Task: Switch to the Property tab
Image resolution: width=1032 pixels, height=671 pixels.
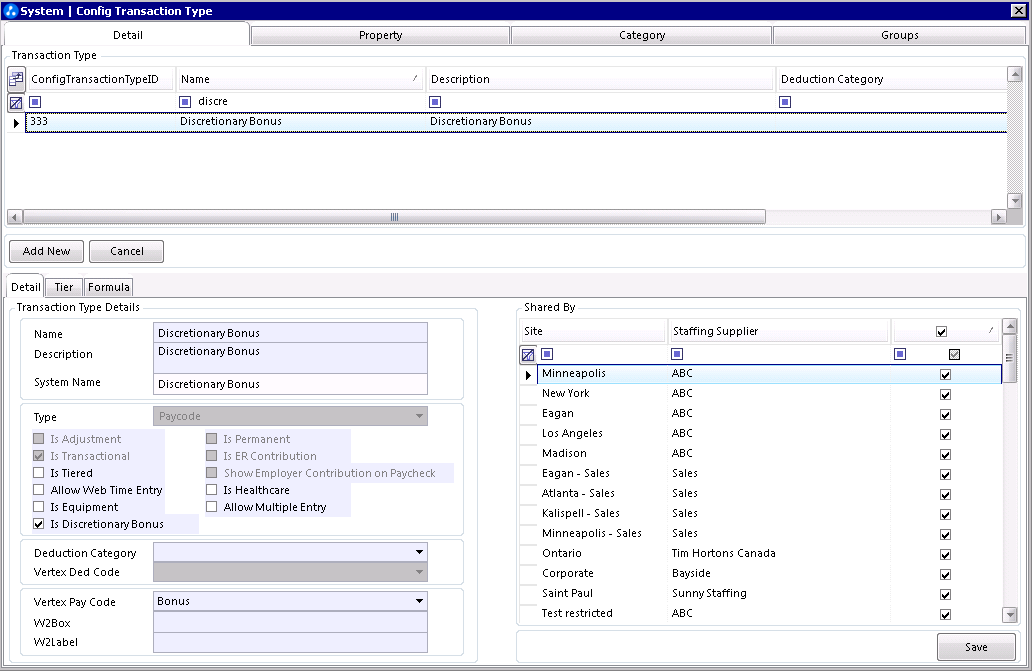Action: coord(380,36)
